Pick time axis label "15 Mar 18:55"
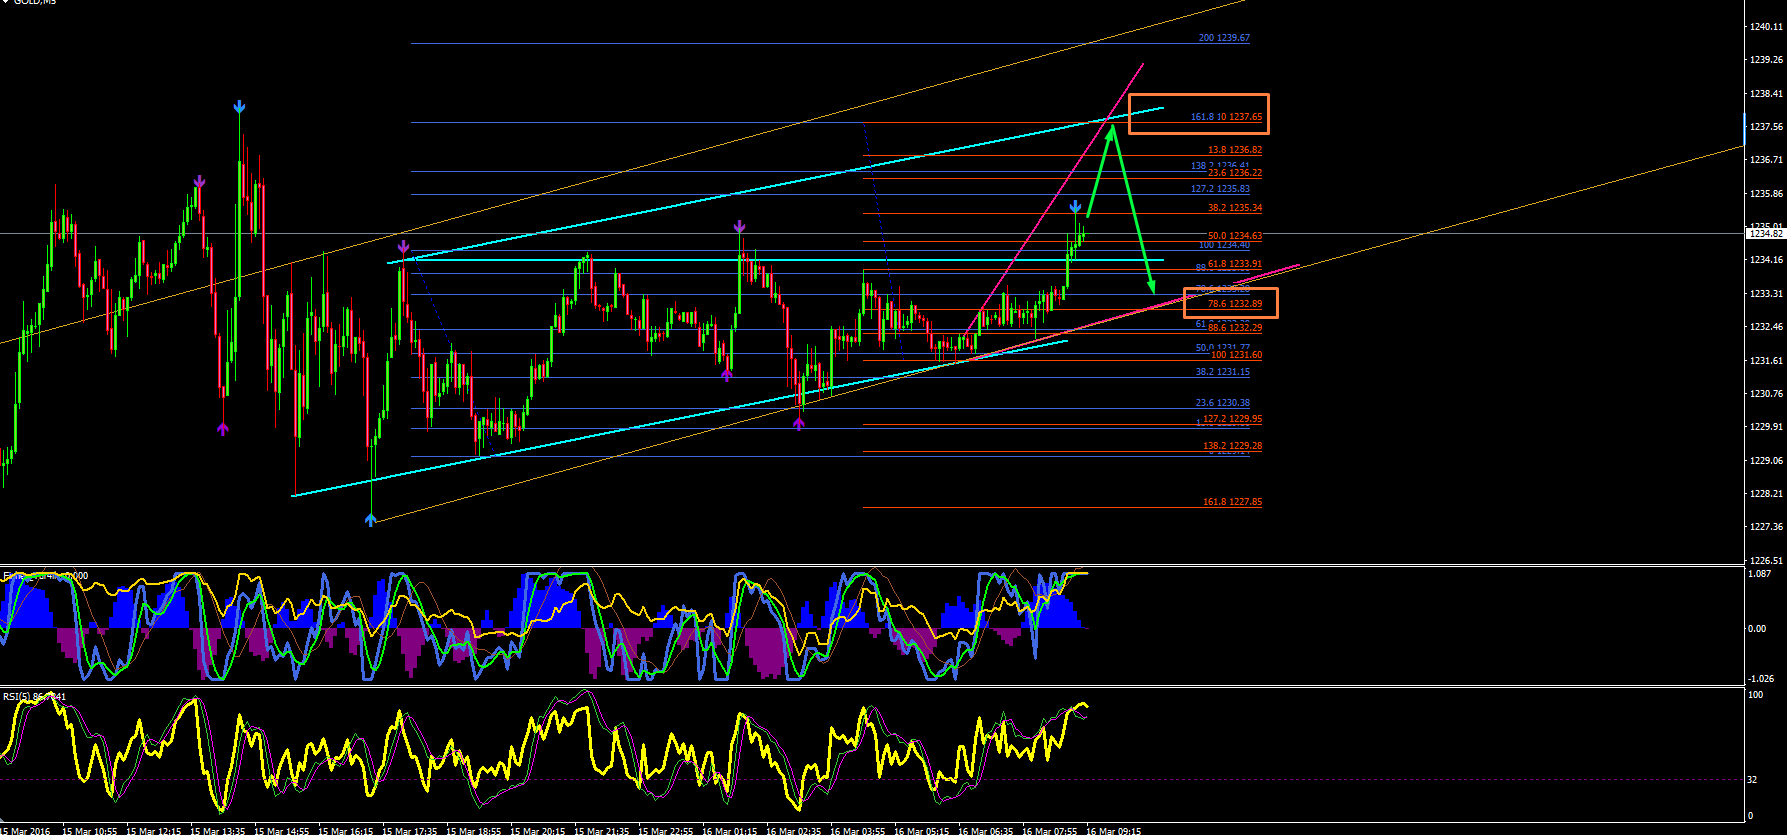 (x=473, y=830)
